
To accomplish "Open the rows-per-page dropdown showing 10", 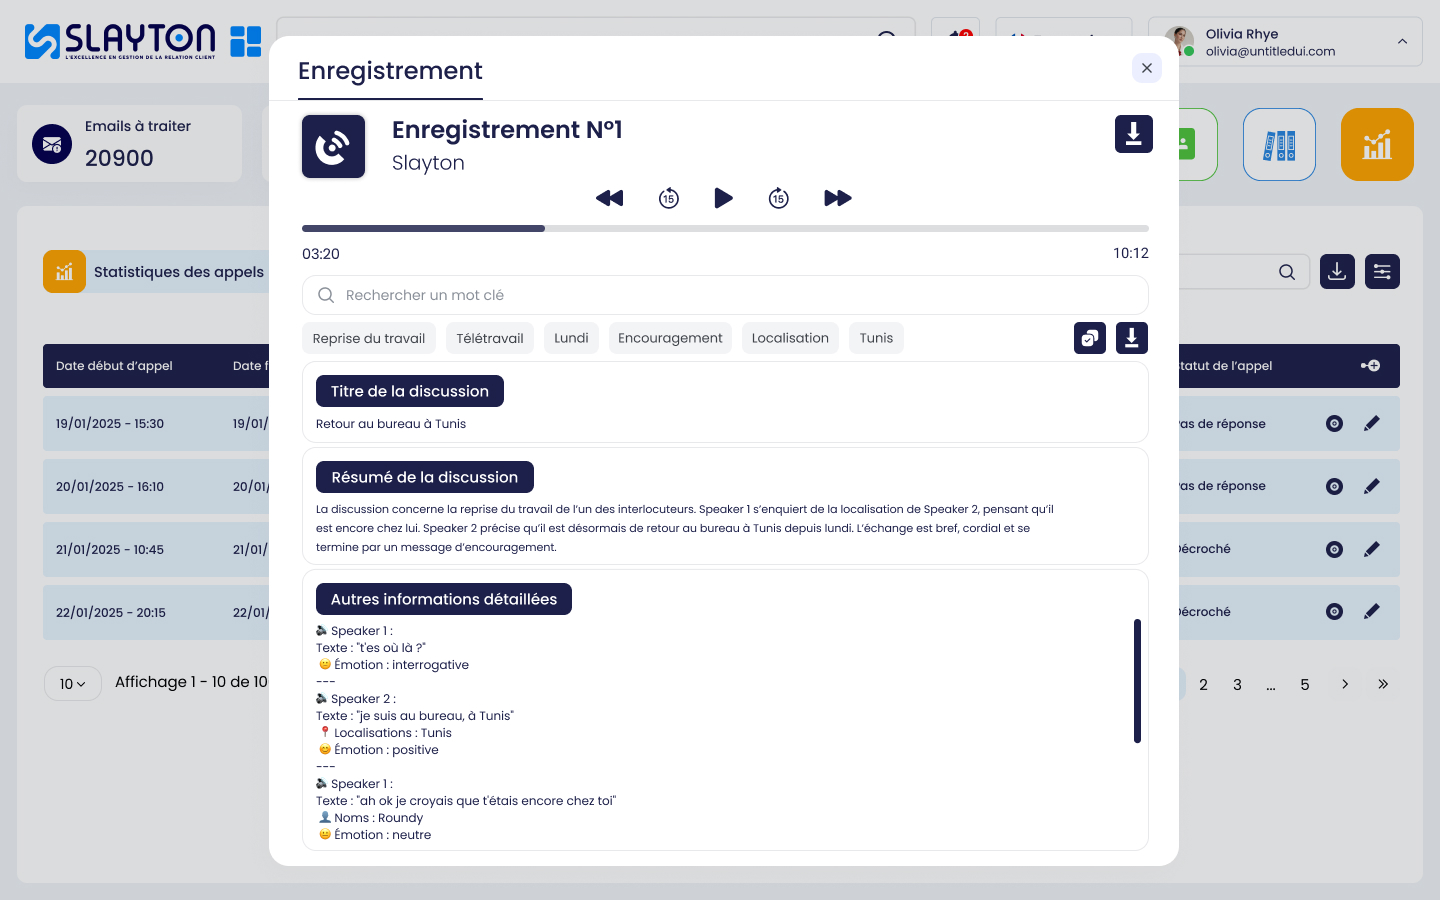I will [x=73, y=684].
